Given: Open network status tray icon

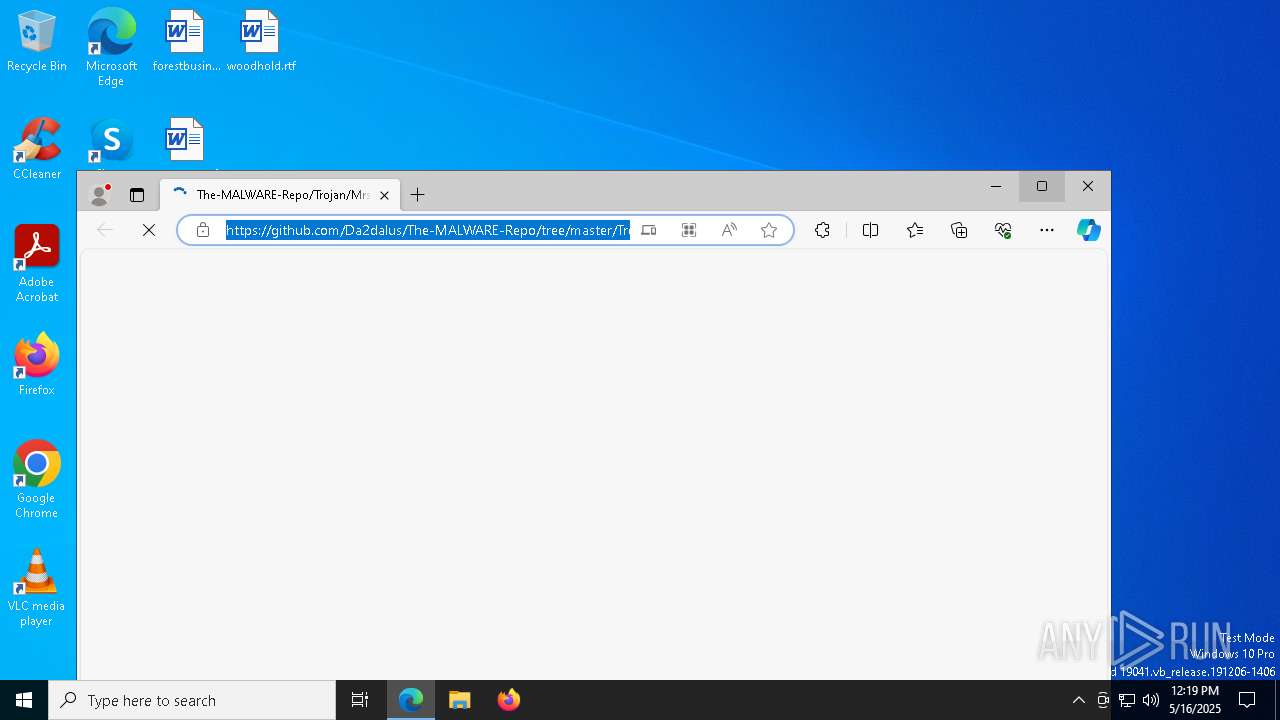Looking at the screenshot, I should click(1127, 700).
